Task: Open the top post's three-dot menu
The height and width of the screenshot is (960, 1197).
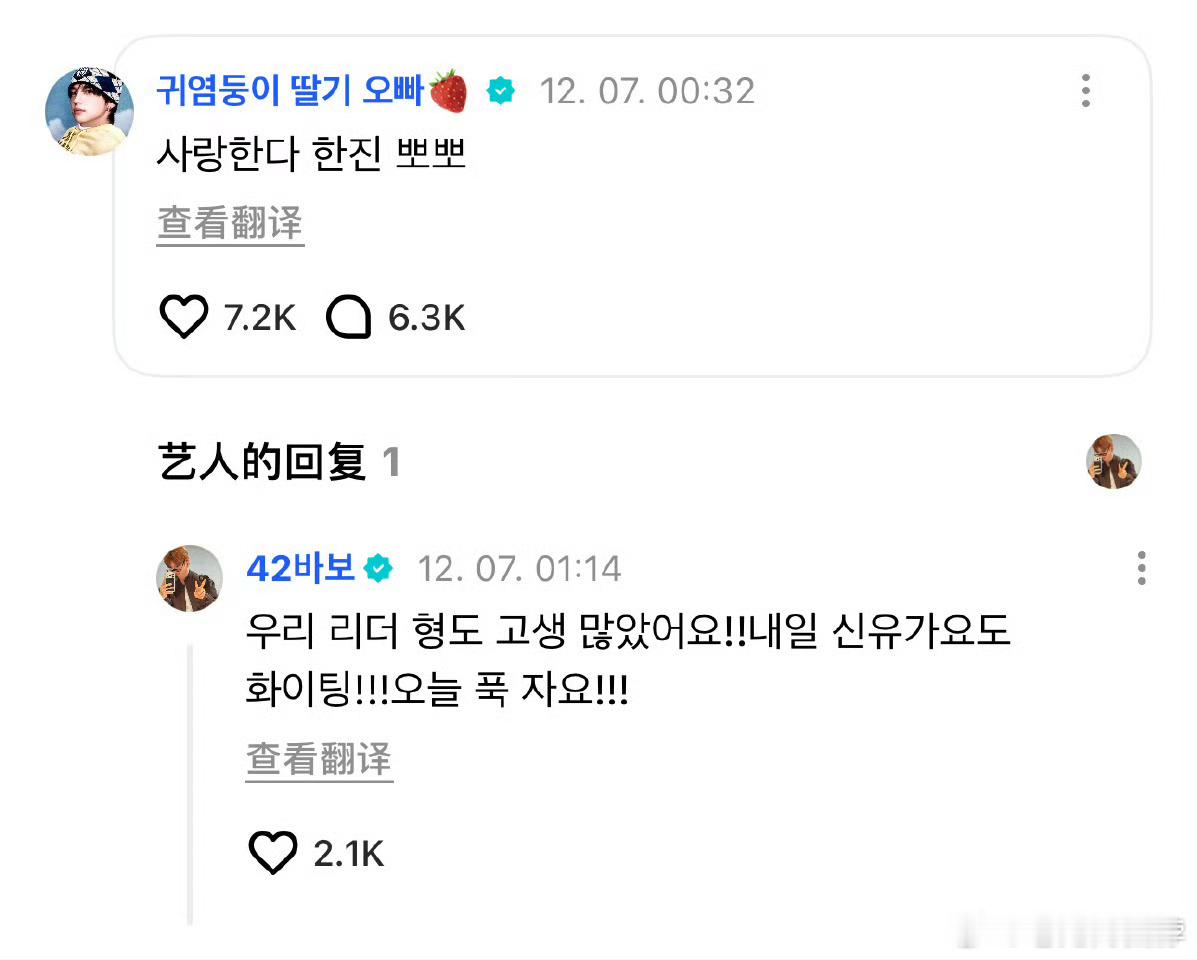Action: [x=1086, y=91]
